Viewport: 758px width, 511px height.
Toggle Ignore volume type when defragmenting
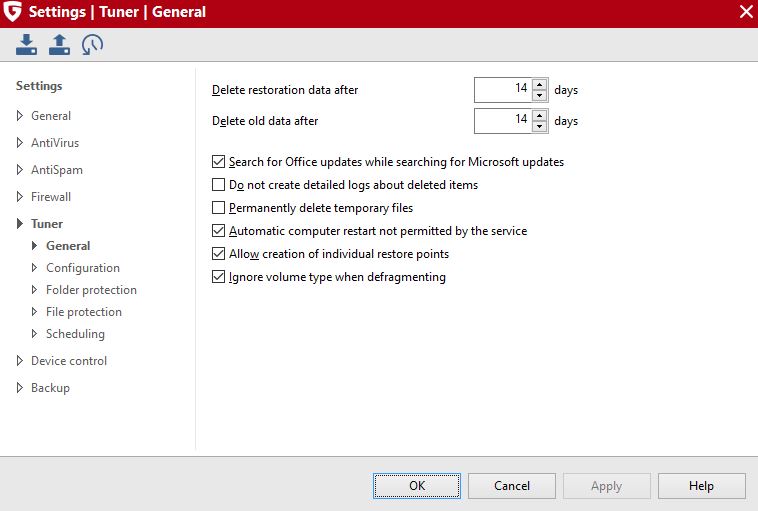[219, 277]
